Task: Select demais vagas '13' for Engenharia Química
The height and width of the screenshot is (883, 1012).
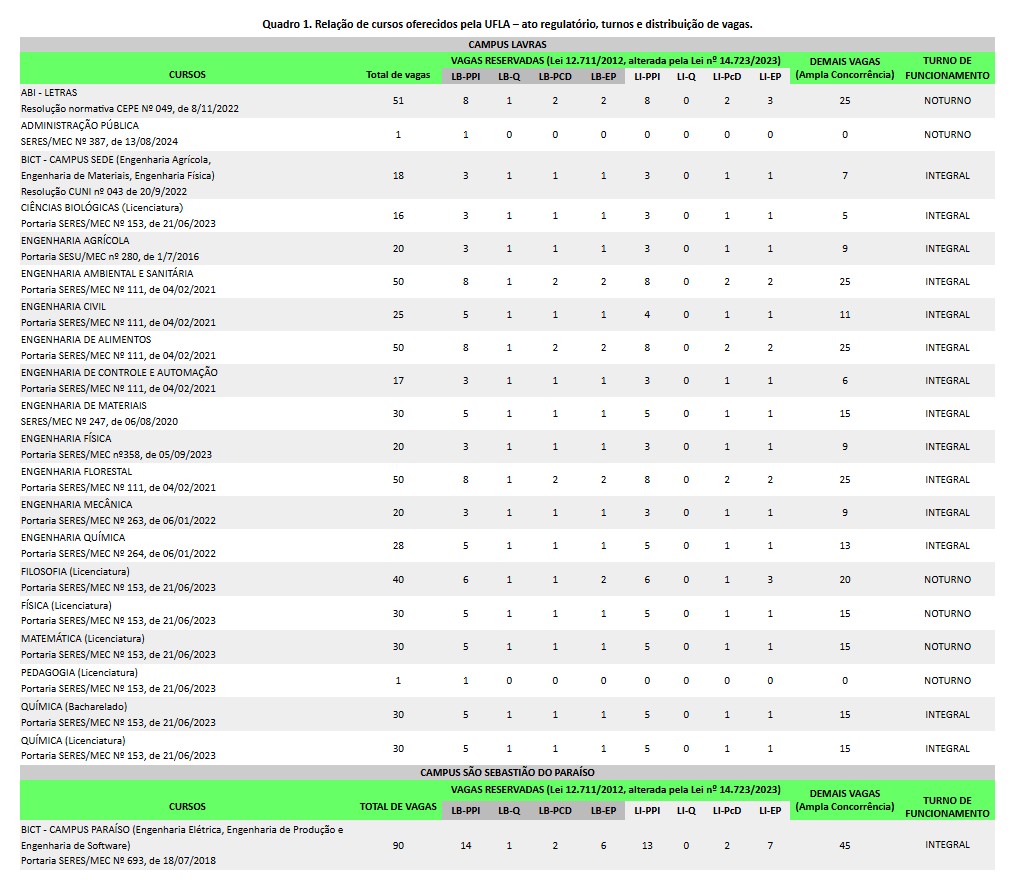Action: (x=845, y=545)
